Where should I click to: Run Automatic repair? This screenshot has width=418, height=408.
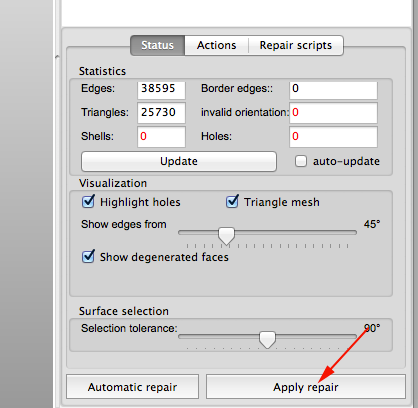[x=132, y=387]
